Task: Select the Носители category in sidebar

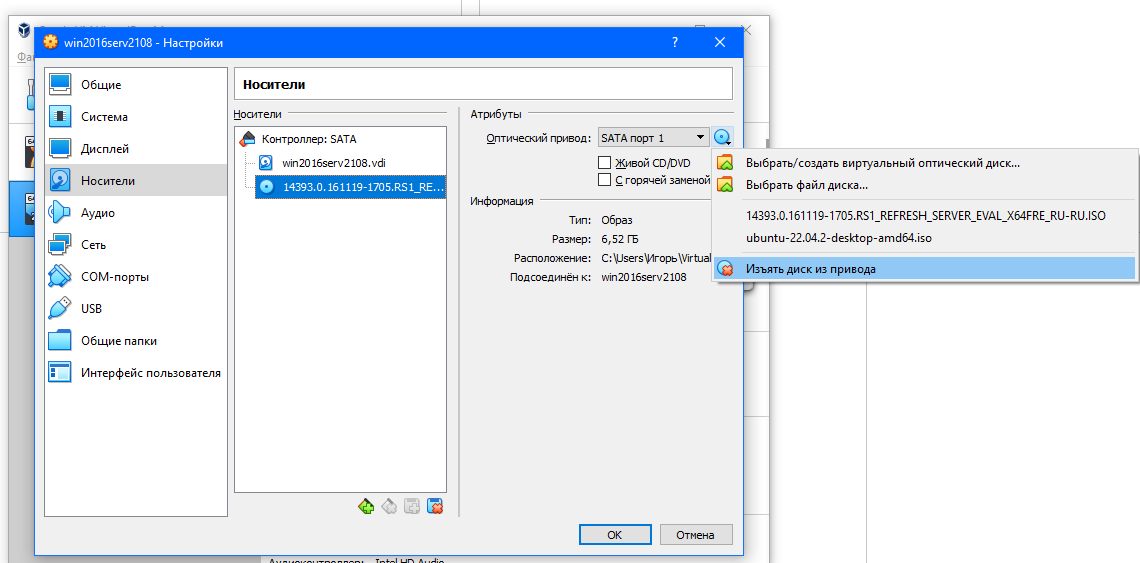Action: click(x=136, y=180)
